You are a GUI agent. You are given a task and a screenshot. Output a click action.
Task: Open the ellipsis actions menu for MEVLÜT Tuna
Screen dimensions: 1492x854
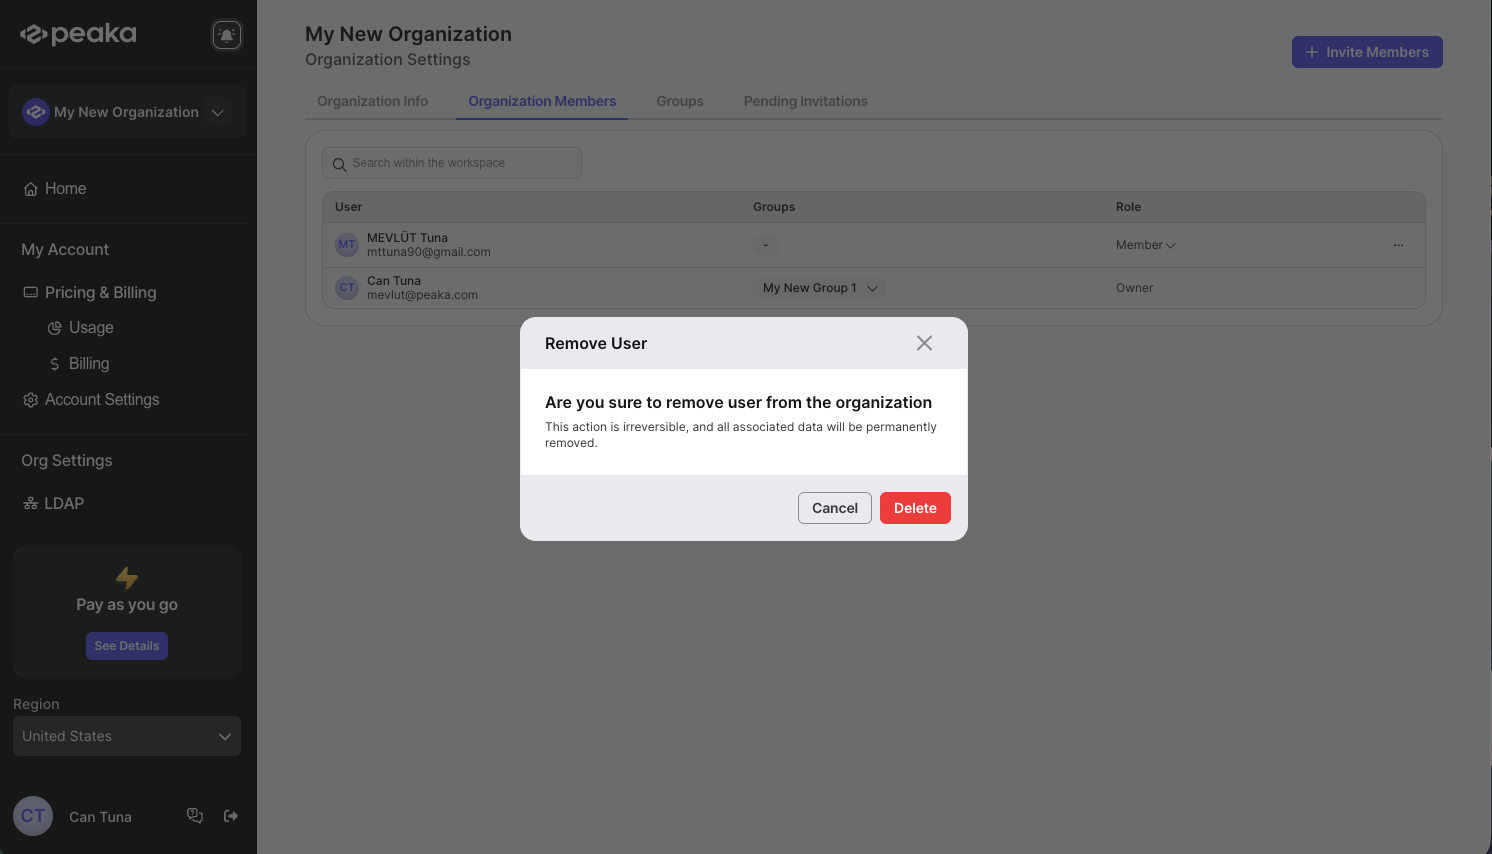(1398, 244)
